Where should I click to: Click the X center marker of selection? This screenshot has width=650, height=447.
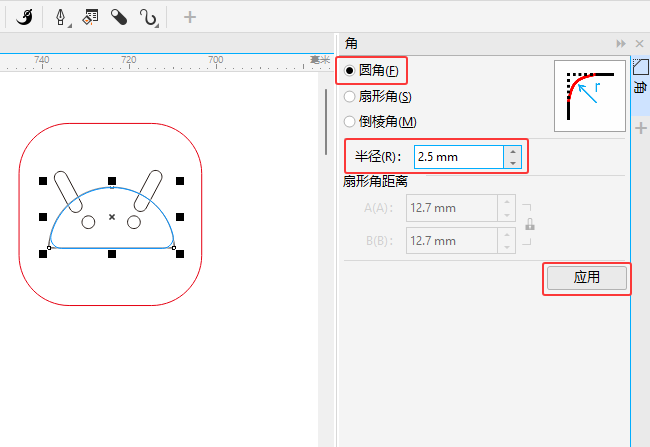coord(112,217)
